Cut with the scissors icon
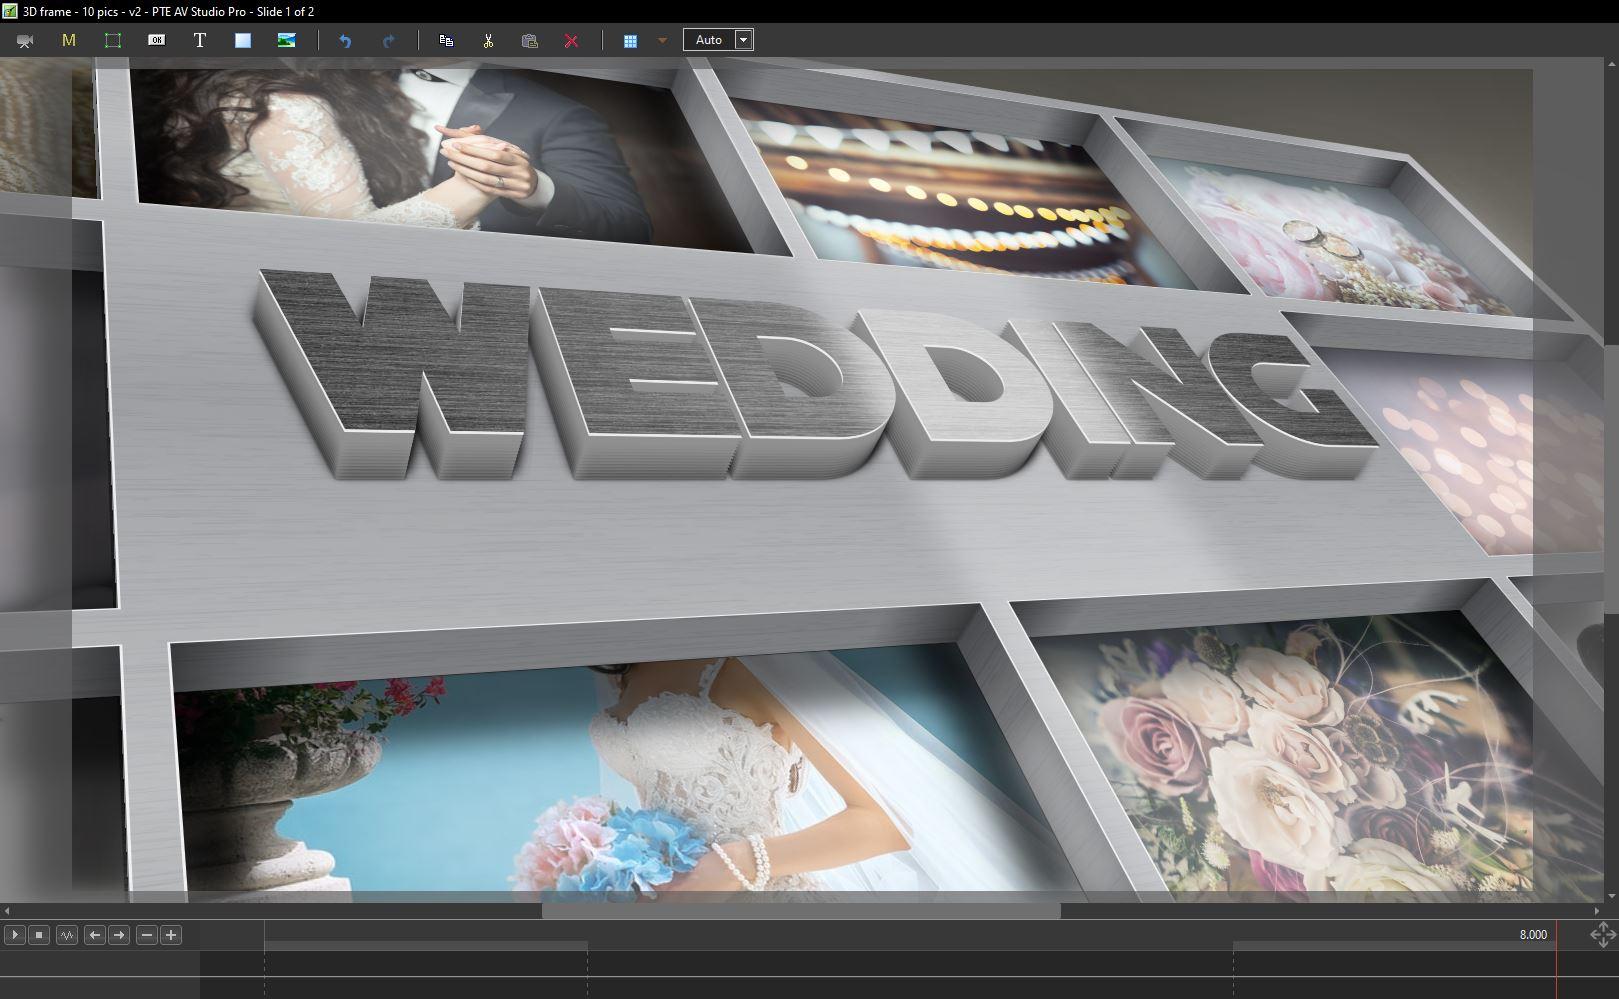This screenshot has width=1619, height=999. click(488, 41)
